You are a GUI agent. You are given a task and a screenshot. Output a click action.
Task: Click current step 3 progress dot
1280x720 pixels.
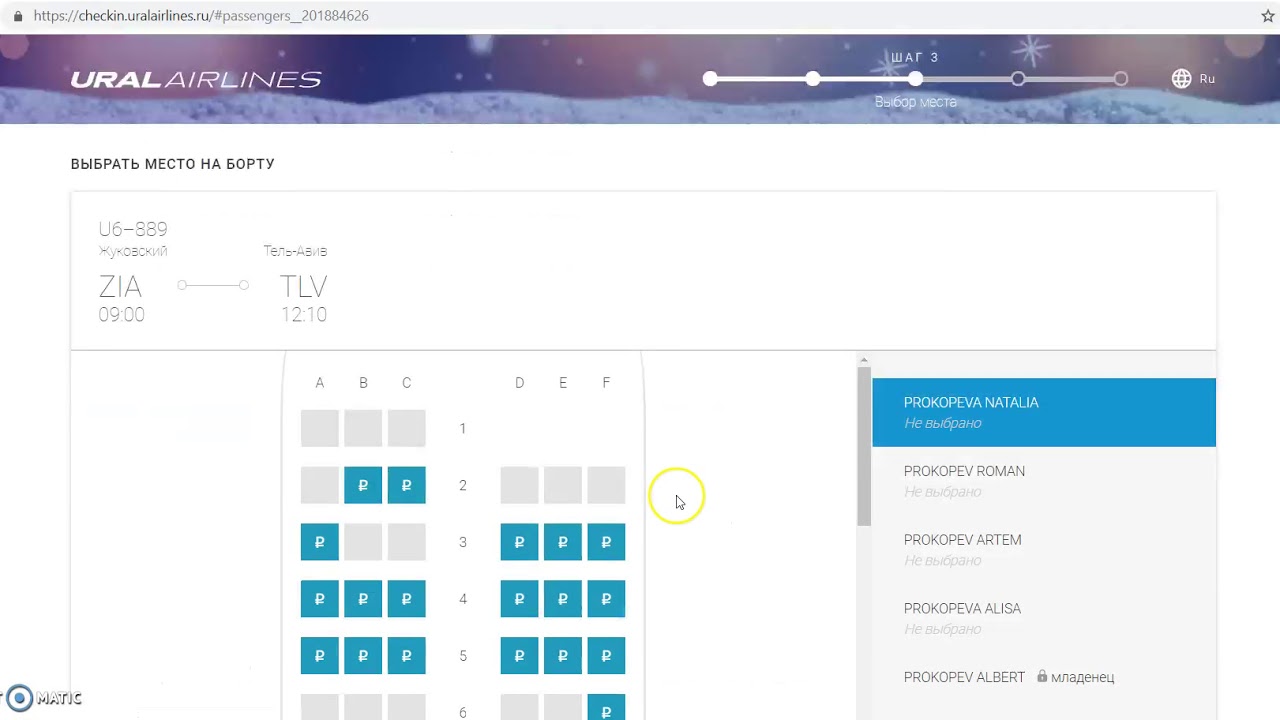click(x=915, y=79)
